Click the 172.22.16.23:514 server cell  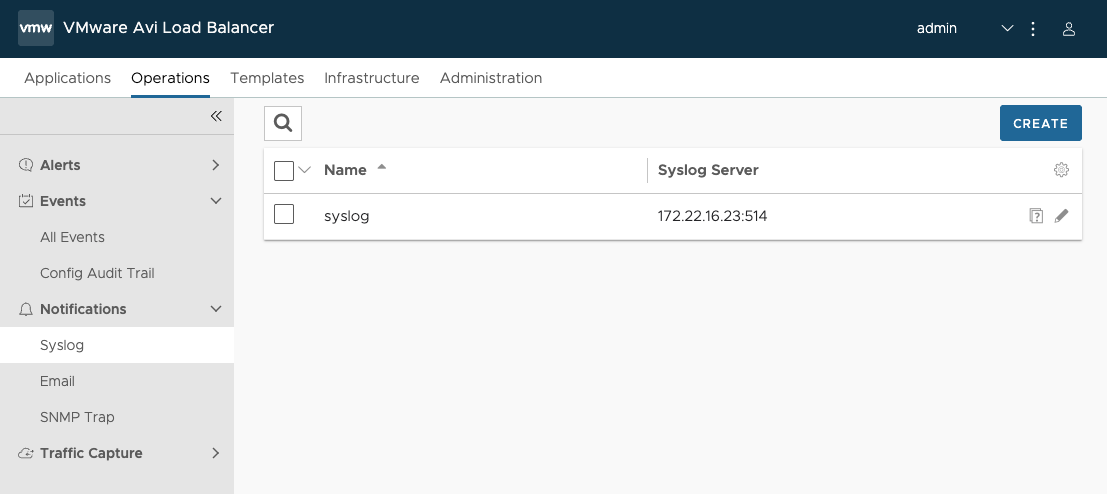(712, 216)
